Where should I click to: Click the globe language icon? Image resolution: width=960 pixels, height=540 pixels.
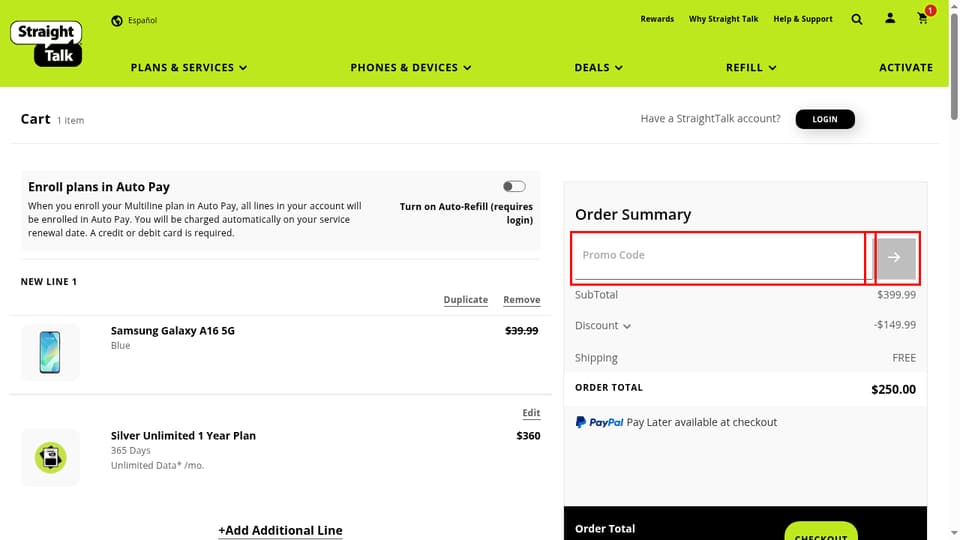pyautogui.click(x=117, y=21)
